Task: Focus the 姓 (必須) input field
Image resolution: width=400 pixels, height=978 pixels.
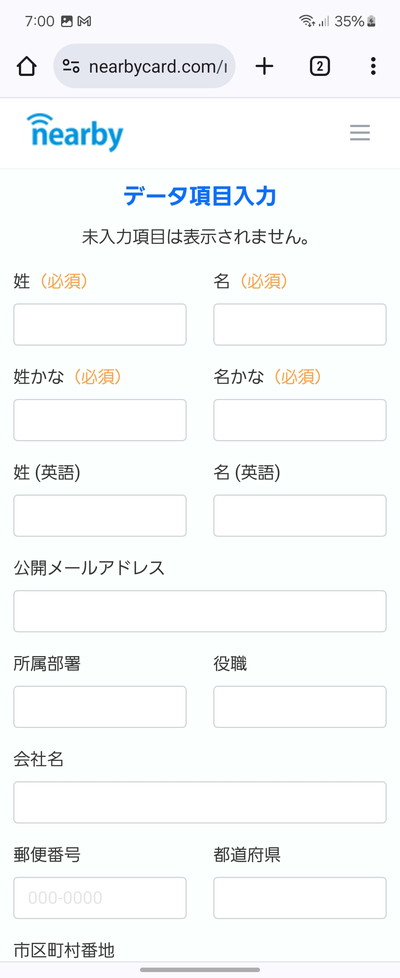Action: (100, 324)
